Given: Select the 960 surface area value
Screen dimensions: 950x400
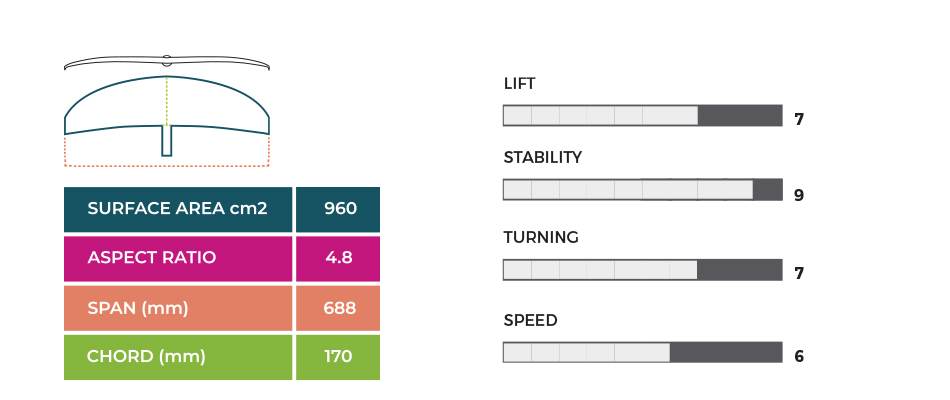Looking at the screenshot, I should click(338, 209).
